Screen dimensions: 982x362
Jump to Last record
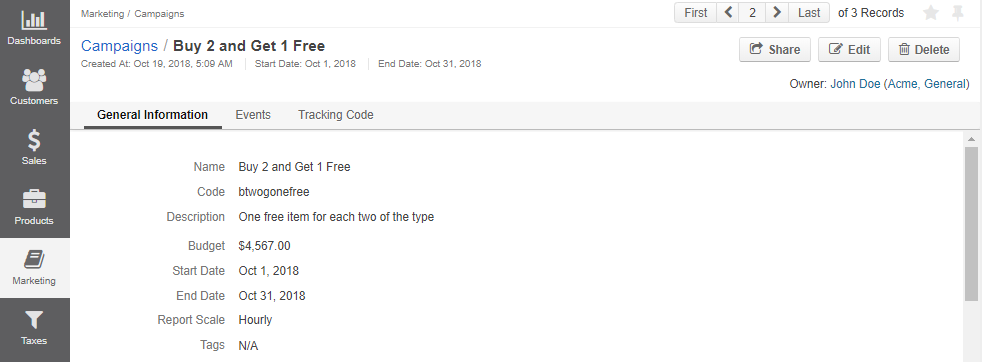809,13
